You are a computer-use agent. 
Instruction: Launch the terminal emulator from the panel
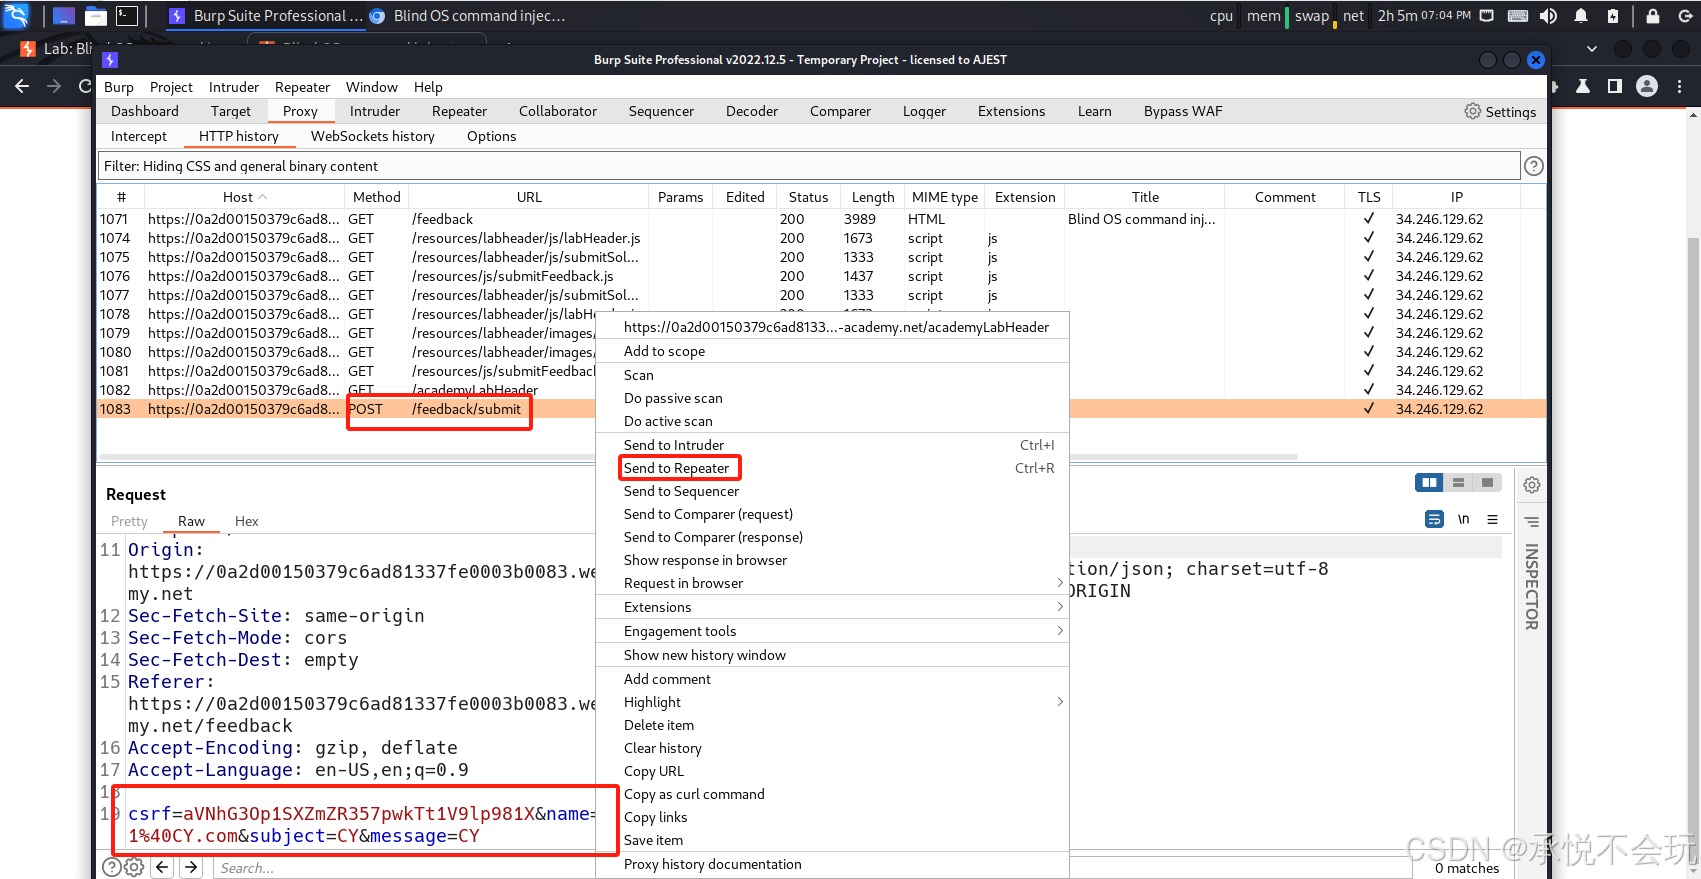pyautogui.click(x=127, y=16)
